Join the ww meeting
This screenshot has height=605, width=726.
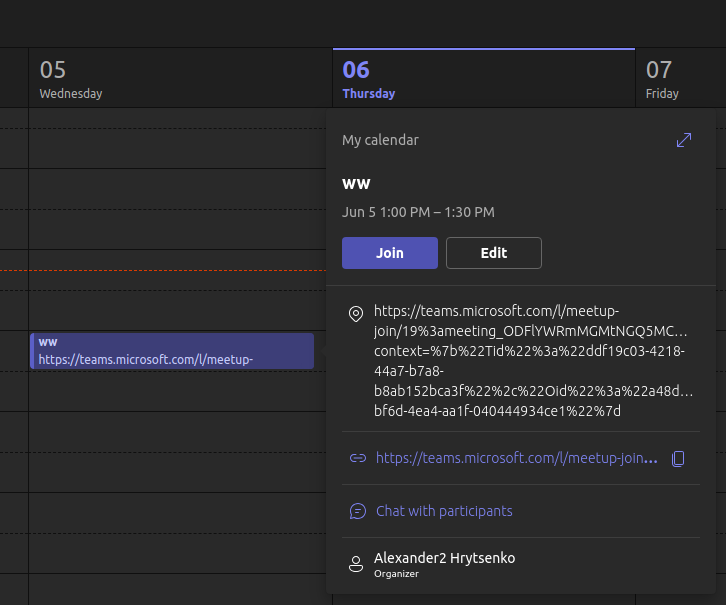coord(390,253)
